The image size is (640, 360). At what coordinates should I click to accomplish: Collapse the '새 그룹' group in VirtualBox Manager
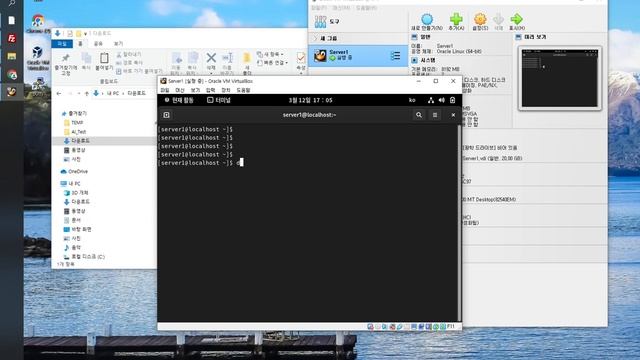coord(315,38)
